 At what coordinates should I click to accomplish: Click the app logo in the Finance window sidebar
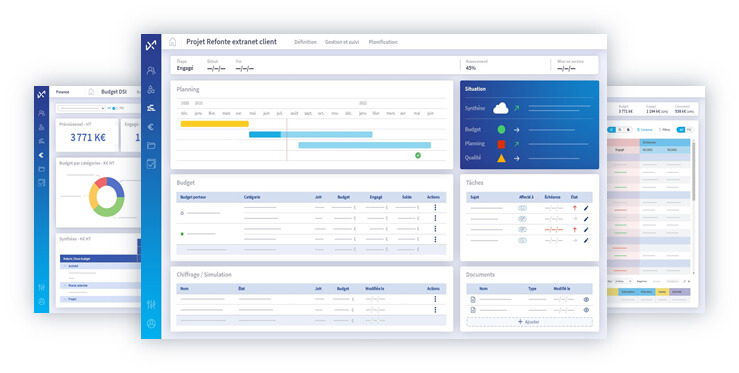pos(41,94)
